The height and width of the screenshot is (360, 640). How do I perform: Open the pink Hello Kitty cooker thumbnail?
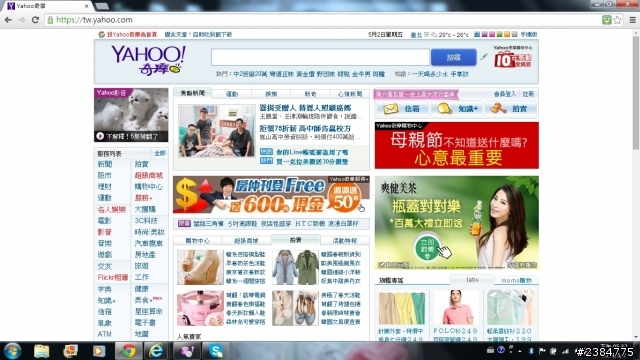pyautogui.click(x=200, y=308)
